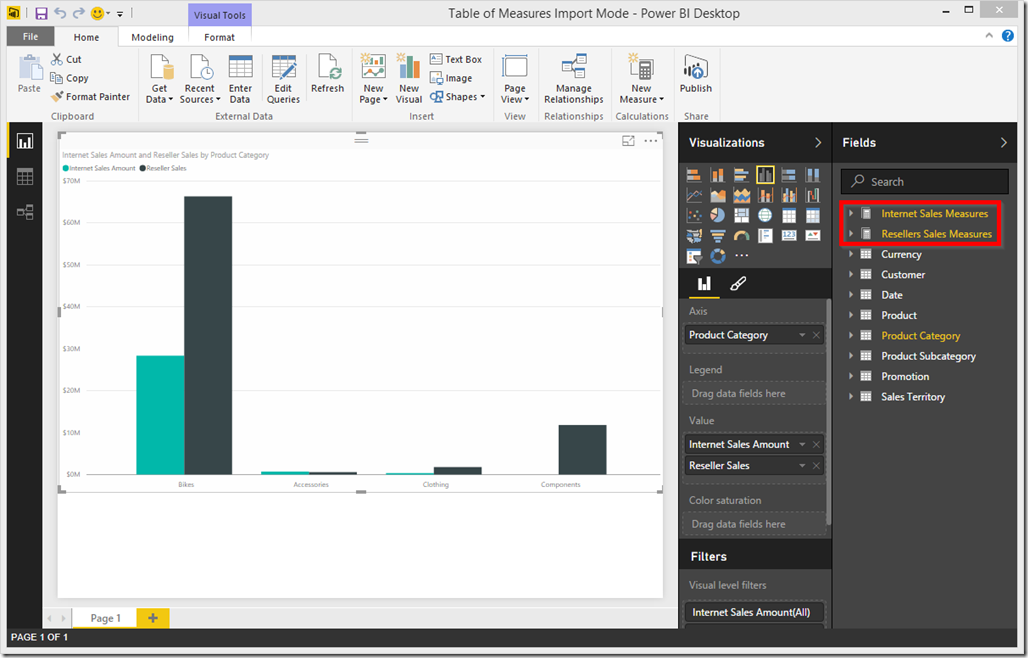Screen dimensions: 1028x658
Task: Click the Publish button
Action: (x=696, y=74)
